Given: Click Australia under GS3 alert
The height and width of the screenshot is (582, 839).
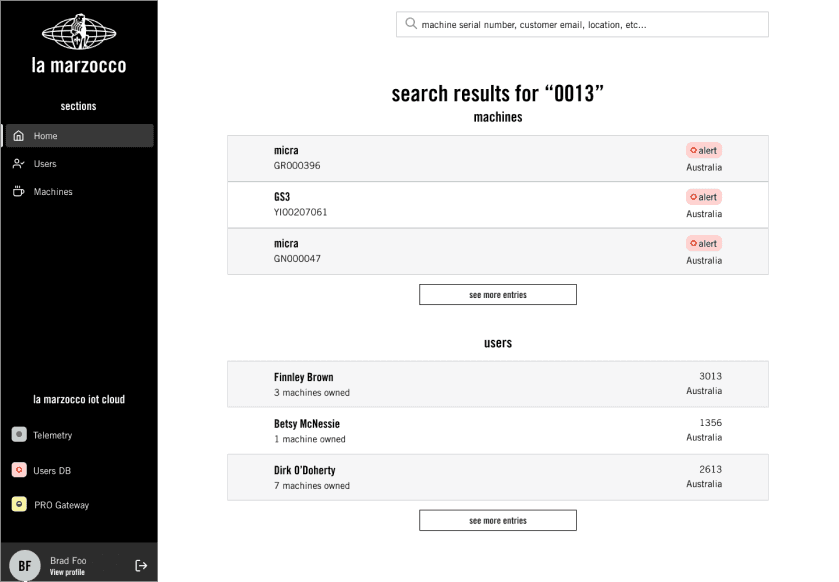Looking at the screenshot, I should [704, 214].
